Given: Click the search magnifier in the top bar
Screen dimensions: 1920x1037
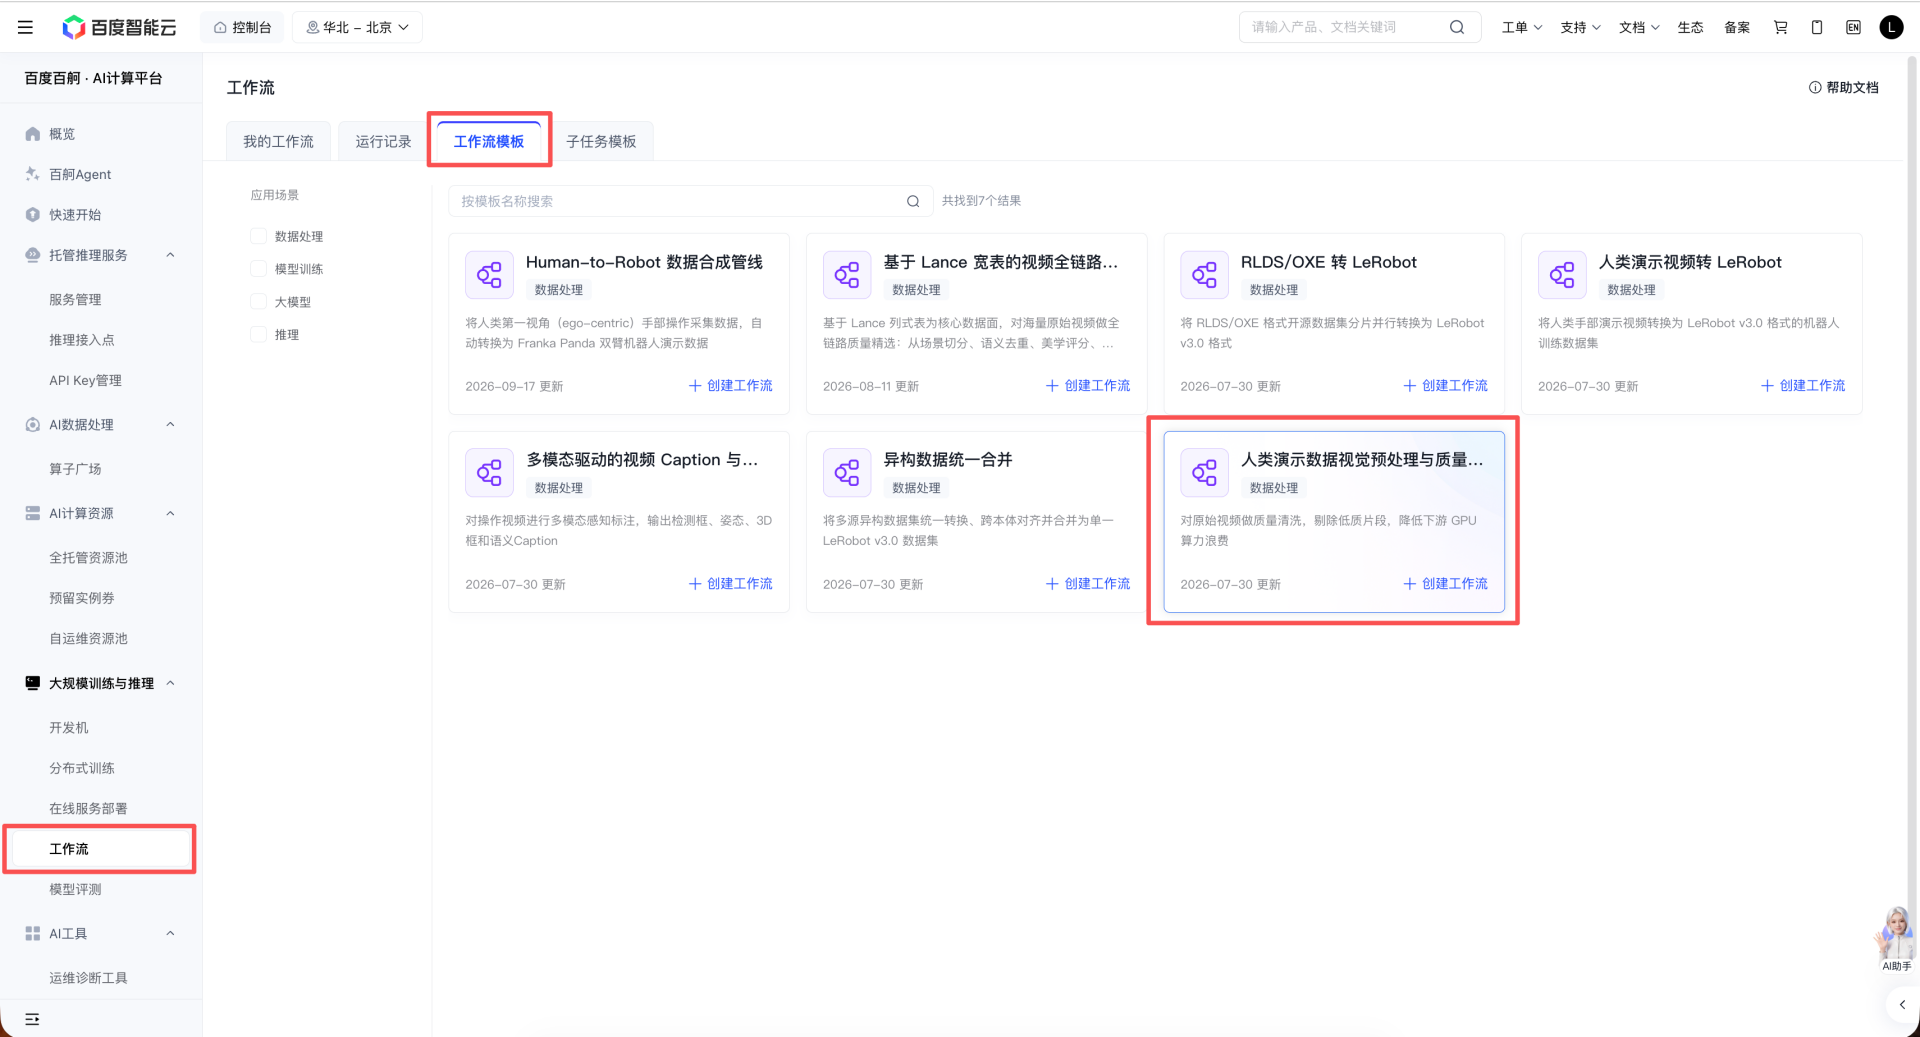Looking at the screenshot, I should pyautogui.click(x=1457, y=27).
